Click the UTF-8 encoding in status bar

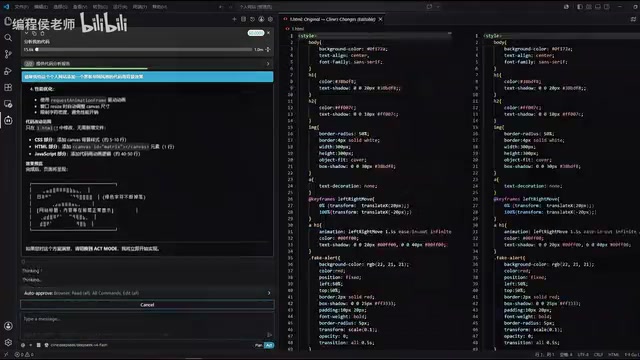(x=583, y=355)
